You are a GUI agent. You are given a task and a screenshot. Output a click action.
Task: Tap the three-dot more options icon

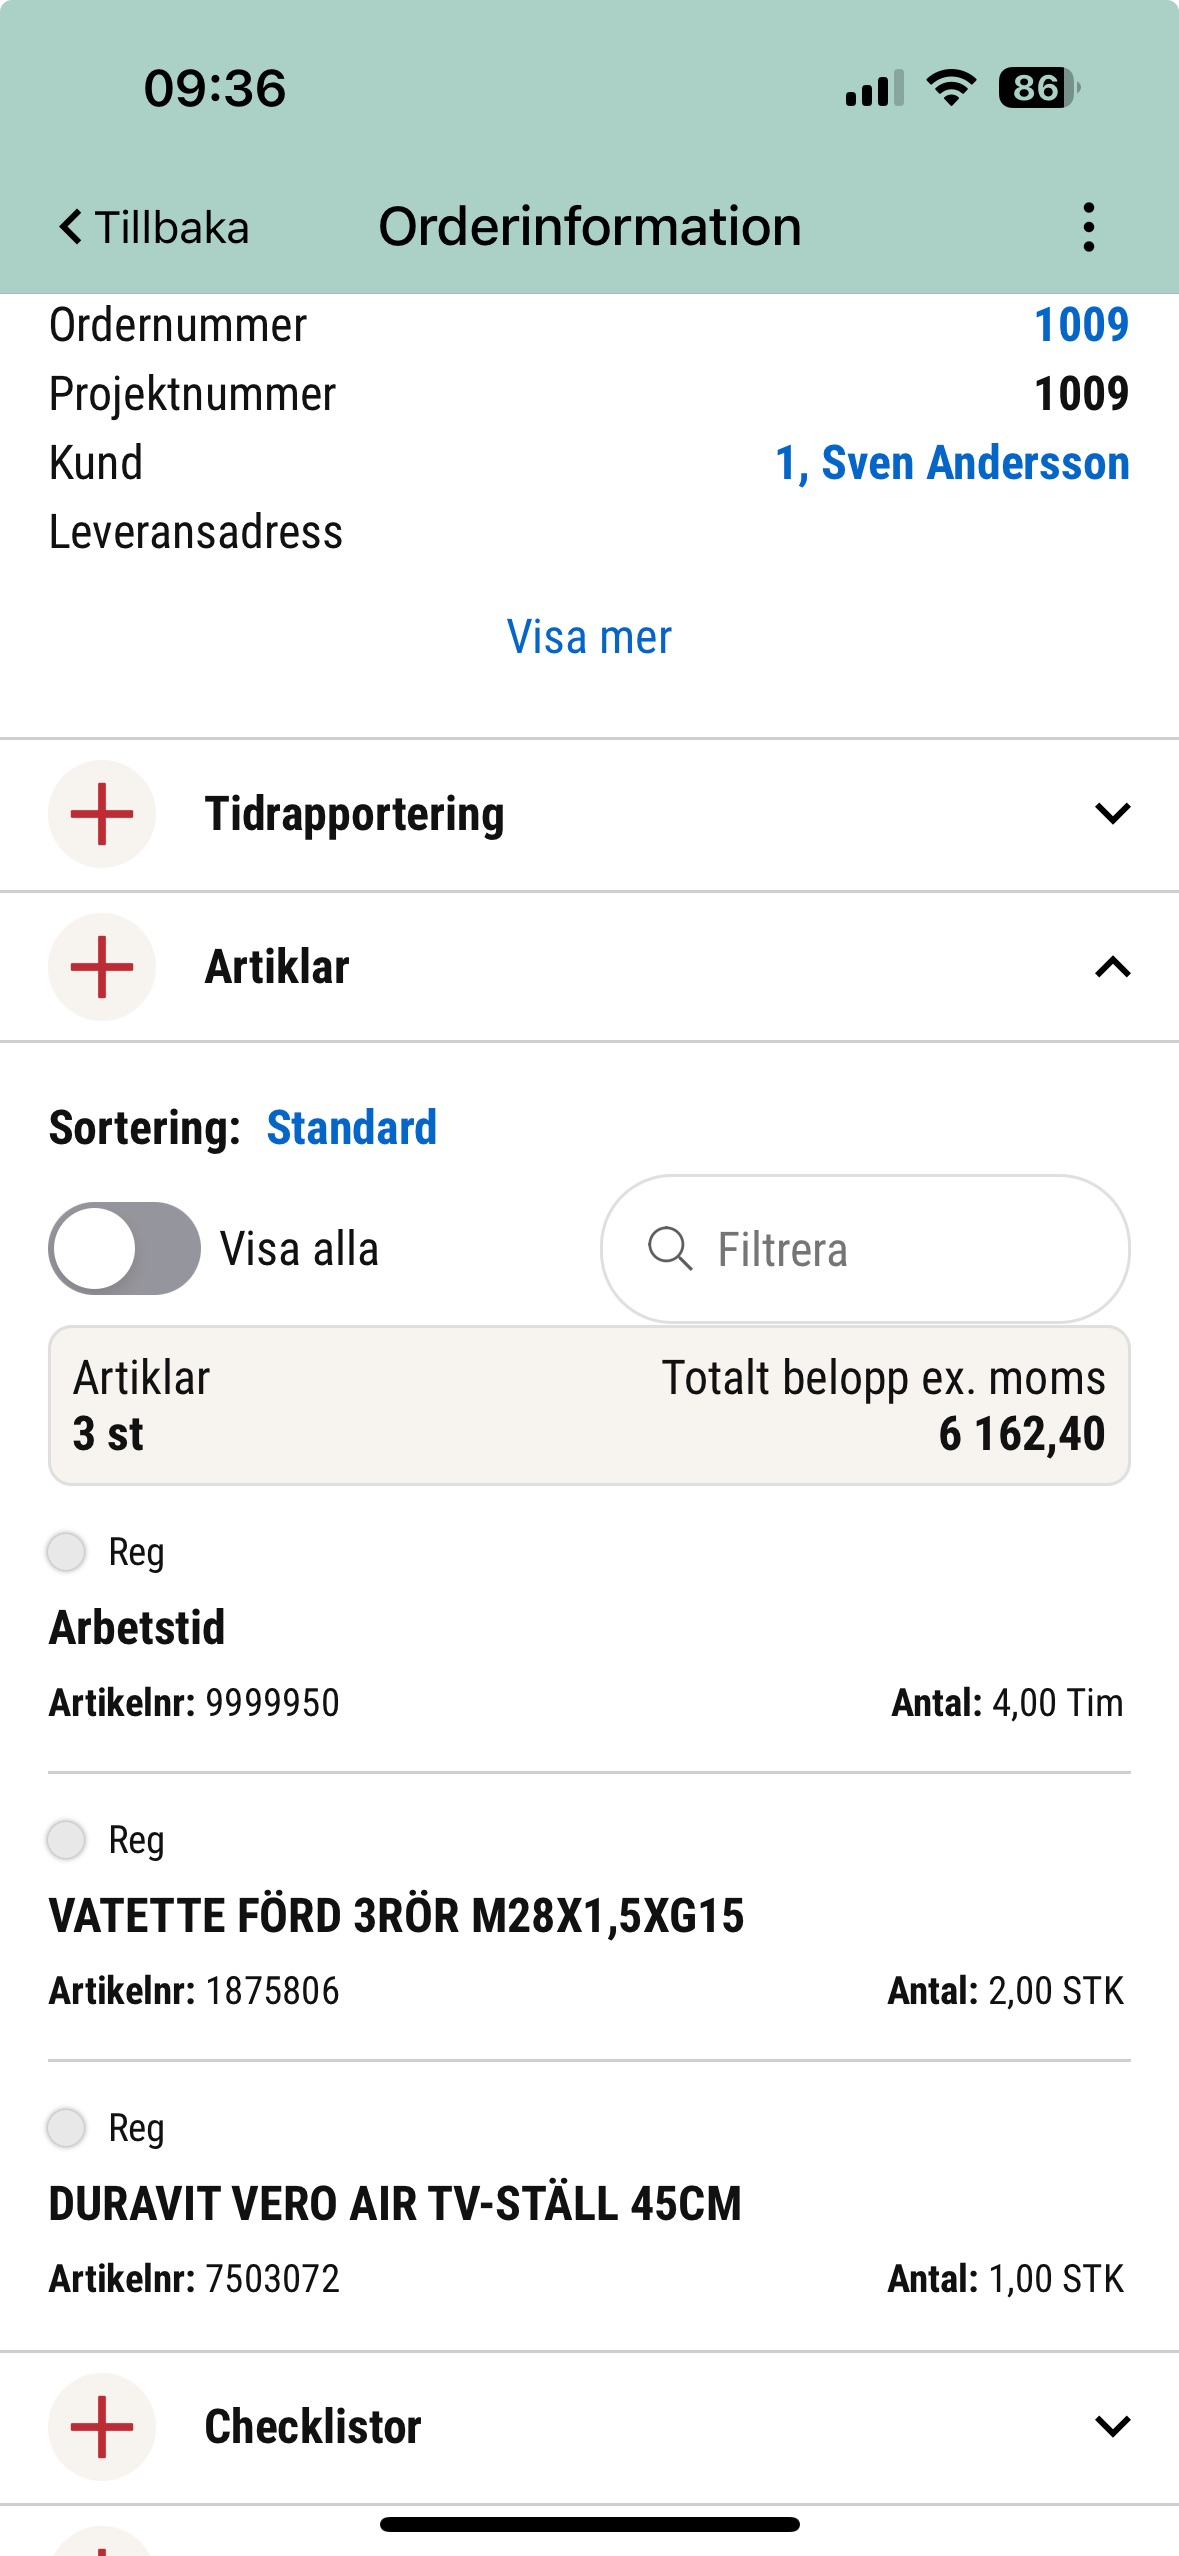point(1088,227)
